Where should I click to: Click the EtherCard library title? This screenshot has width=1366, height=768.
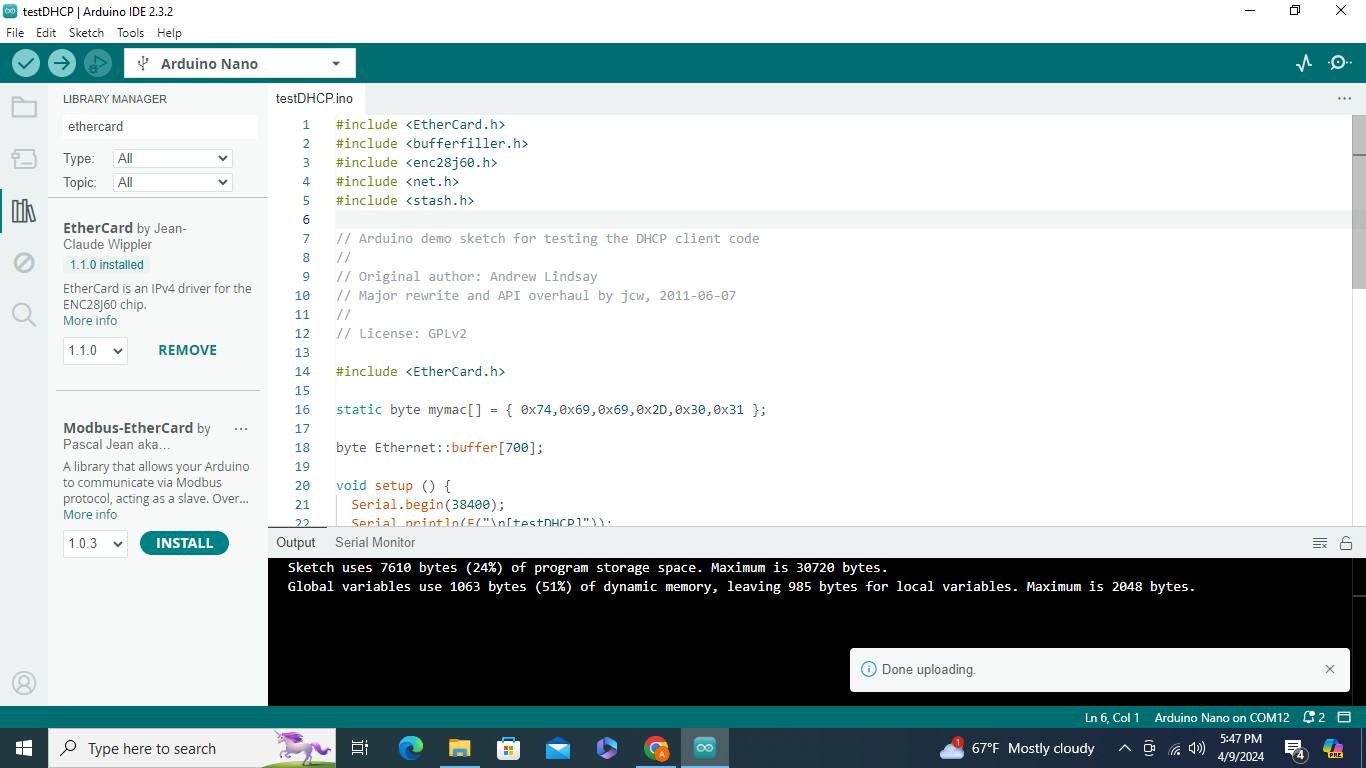point(98,228)
